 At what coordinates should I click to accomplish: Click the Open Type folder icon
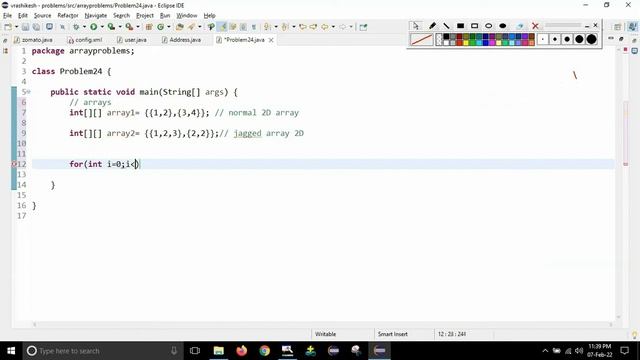point(179,27)
